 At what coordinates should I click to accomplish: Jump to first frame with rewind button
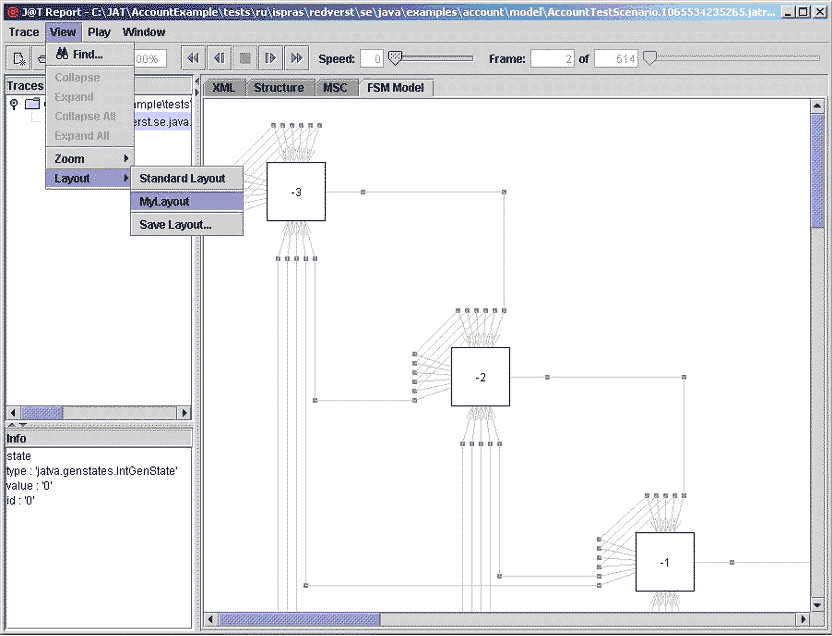coord(193,59)
